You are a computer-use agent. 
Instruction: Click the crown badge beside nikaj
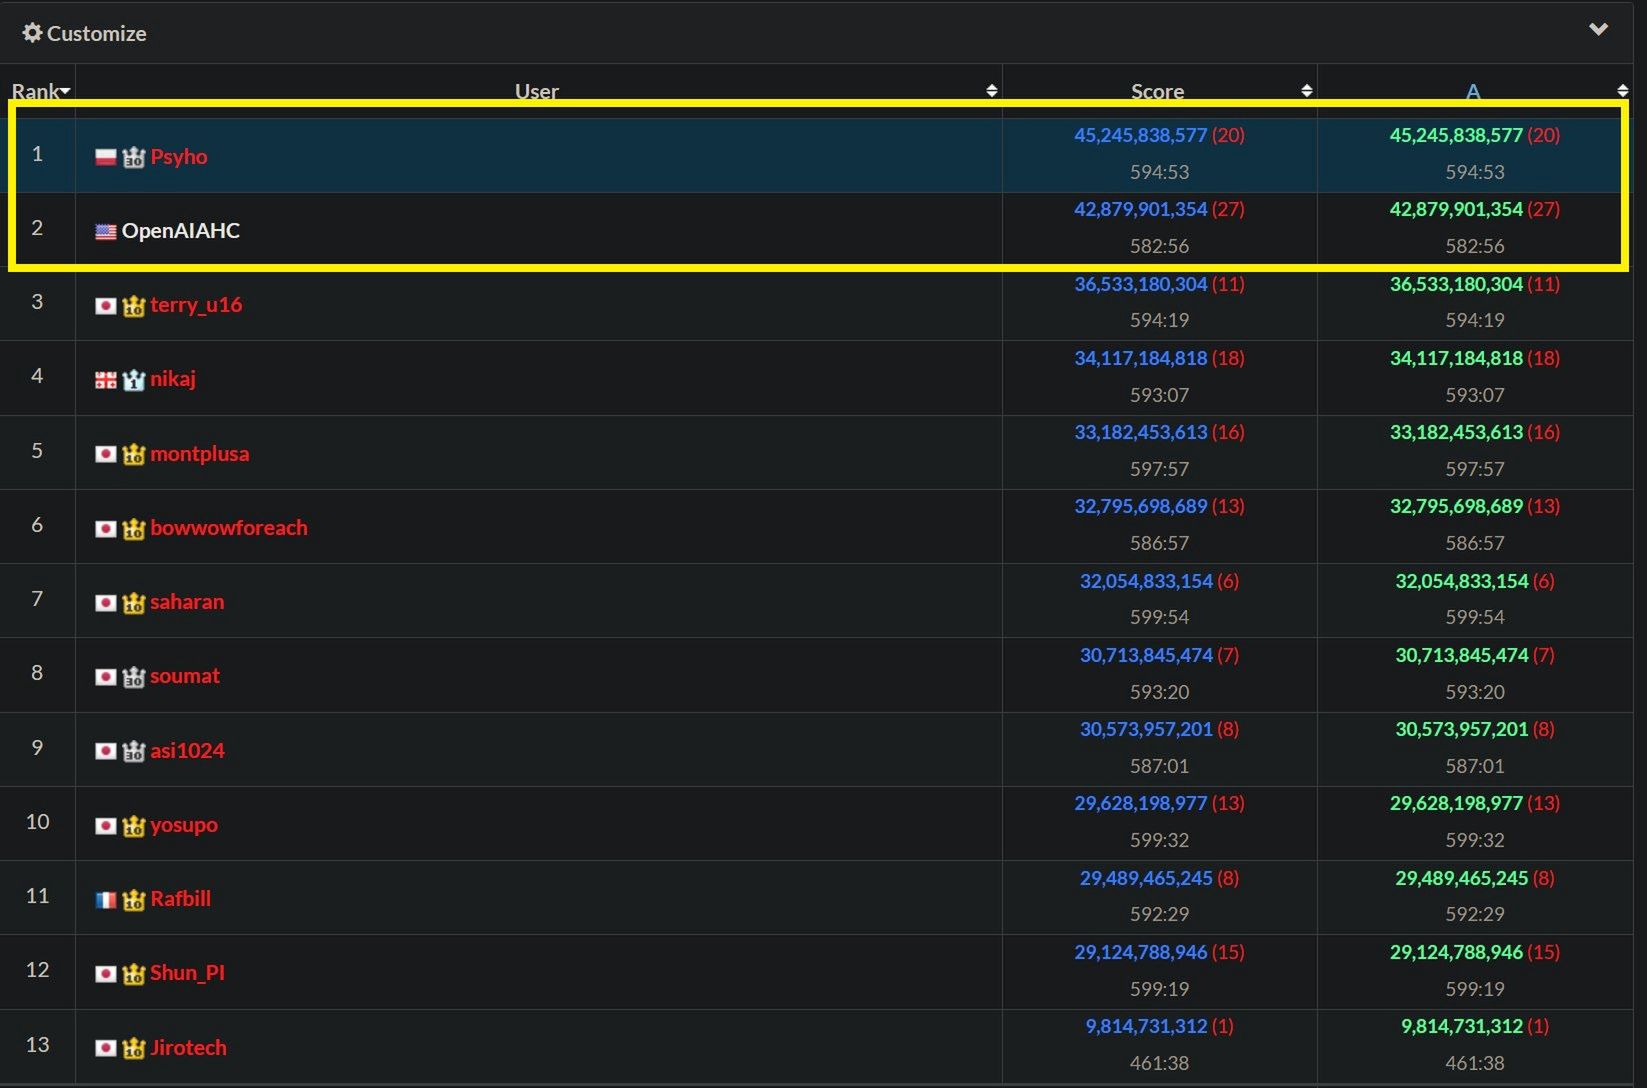(x=134, y=380)
